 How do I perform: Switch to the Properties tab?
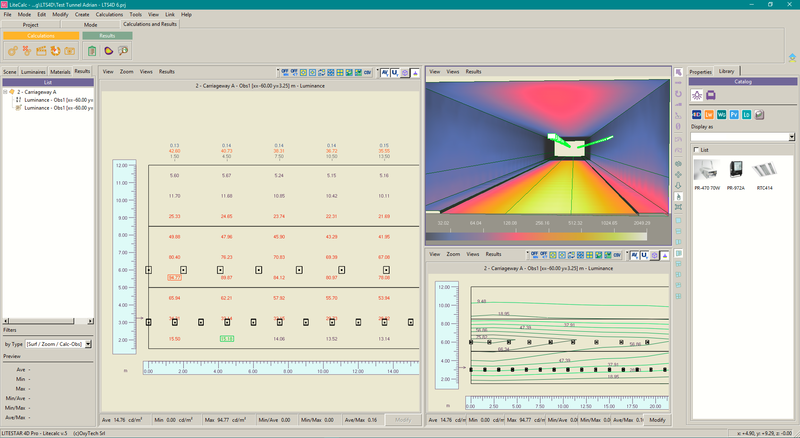[701, 72]
